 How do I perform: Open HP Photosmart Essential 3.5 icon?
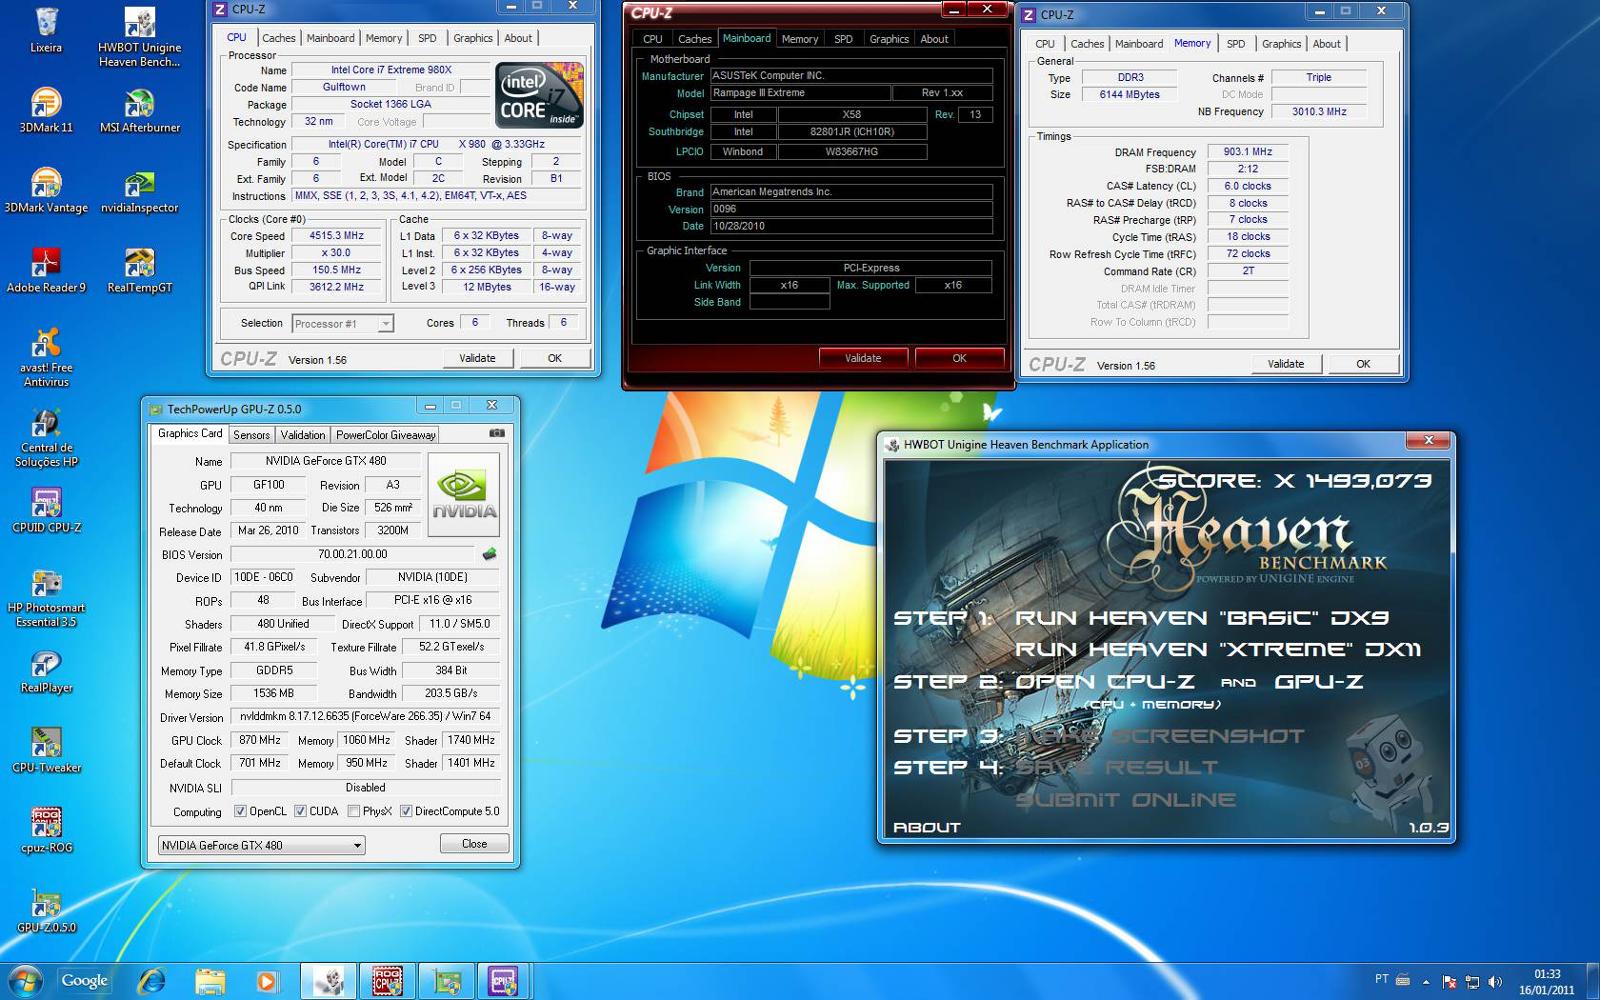pyautogui.click(x=46, y=597)
